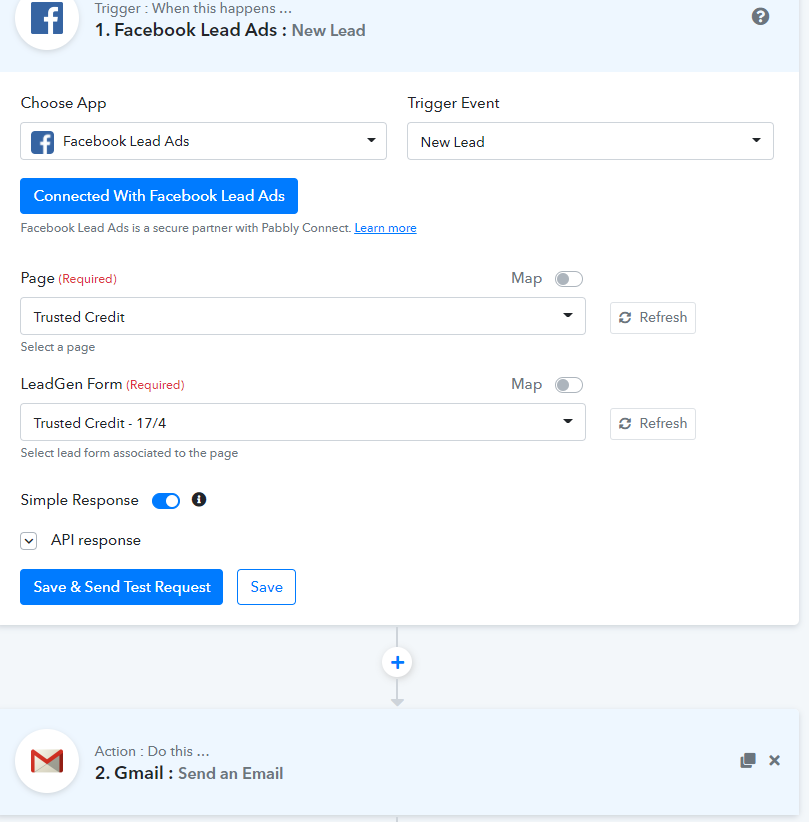This screenshot has width=809, height=822.
Task: Open the Learn more link
Action: (385, 228)
